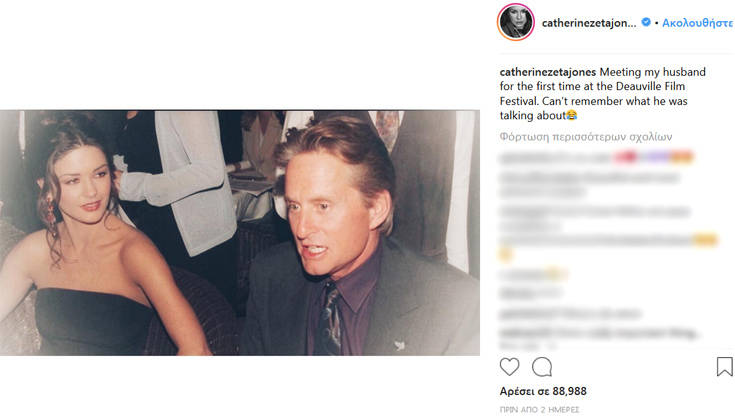
Task: View likers via Αρέσει σε 88,988
Action: click(x=543, y=391)
